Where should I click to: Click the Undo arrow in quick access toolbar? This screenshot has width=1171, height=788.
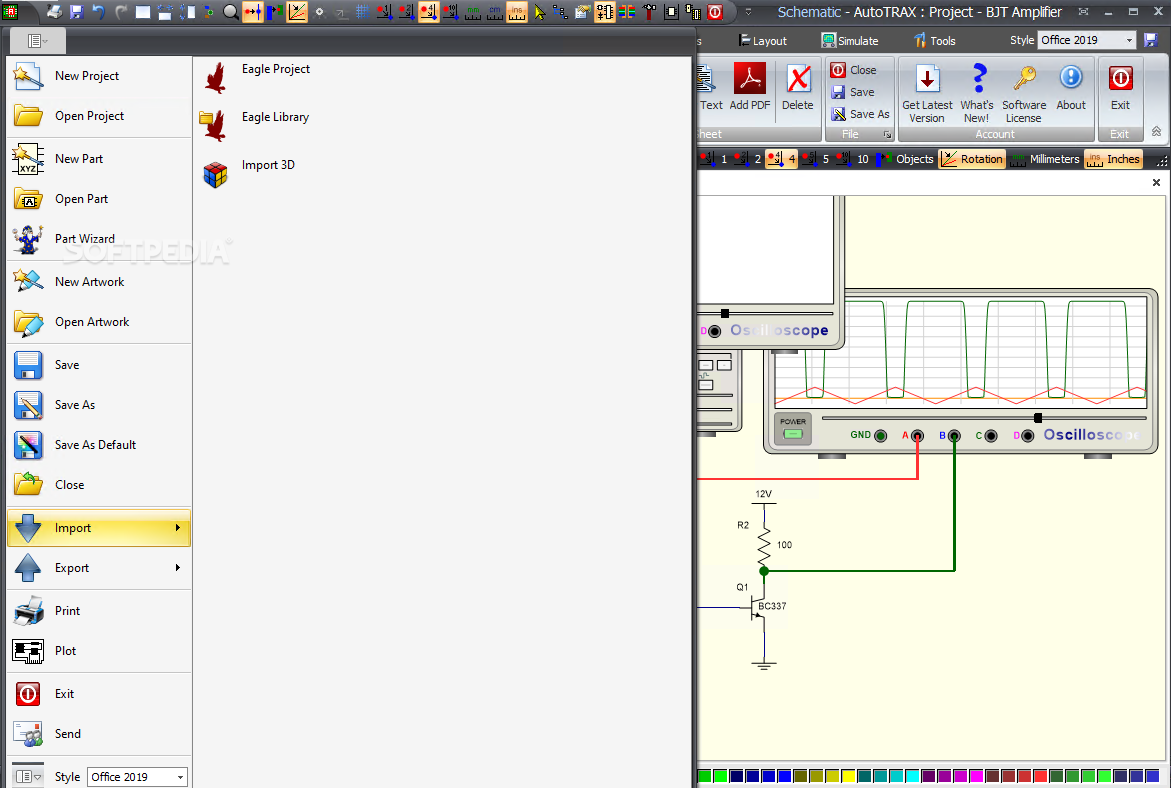click(99, 11)
